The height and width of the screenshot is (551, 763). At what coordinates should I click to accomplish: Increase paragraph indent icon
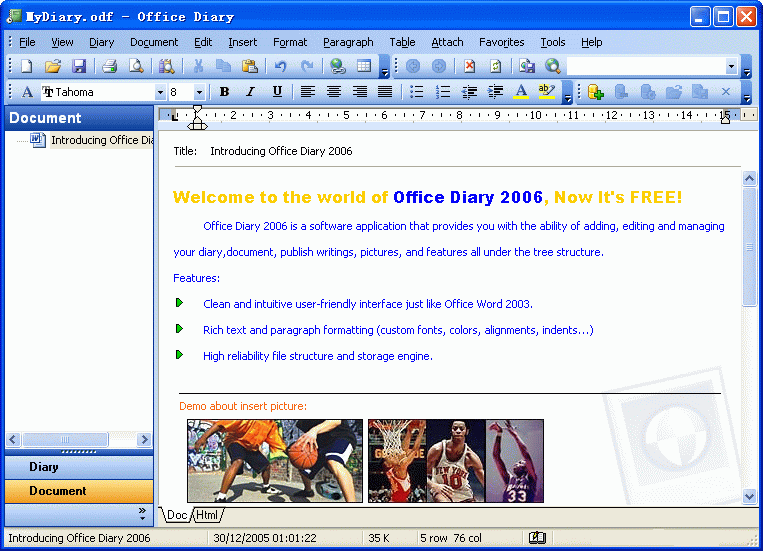tap(495, 92)
